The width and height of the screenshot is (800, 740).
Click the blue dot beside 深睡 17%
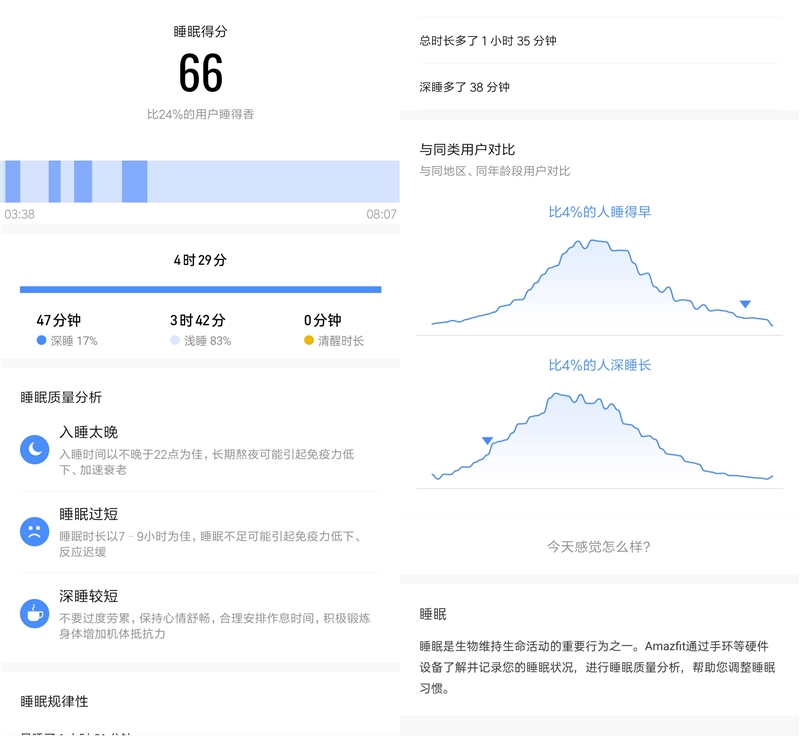41,341
